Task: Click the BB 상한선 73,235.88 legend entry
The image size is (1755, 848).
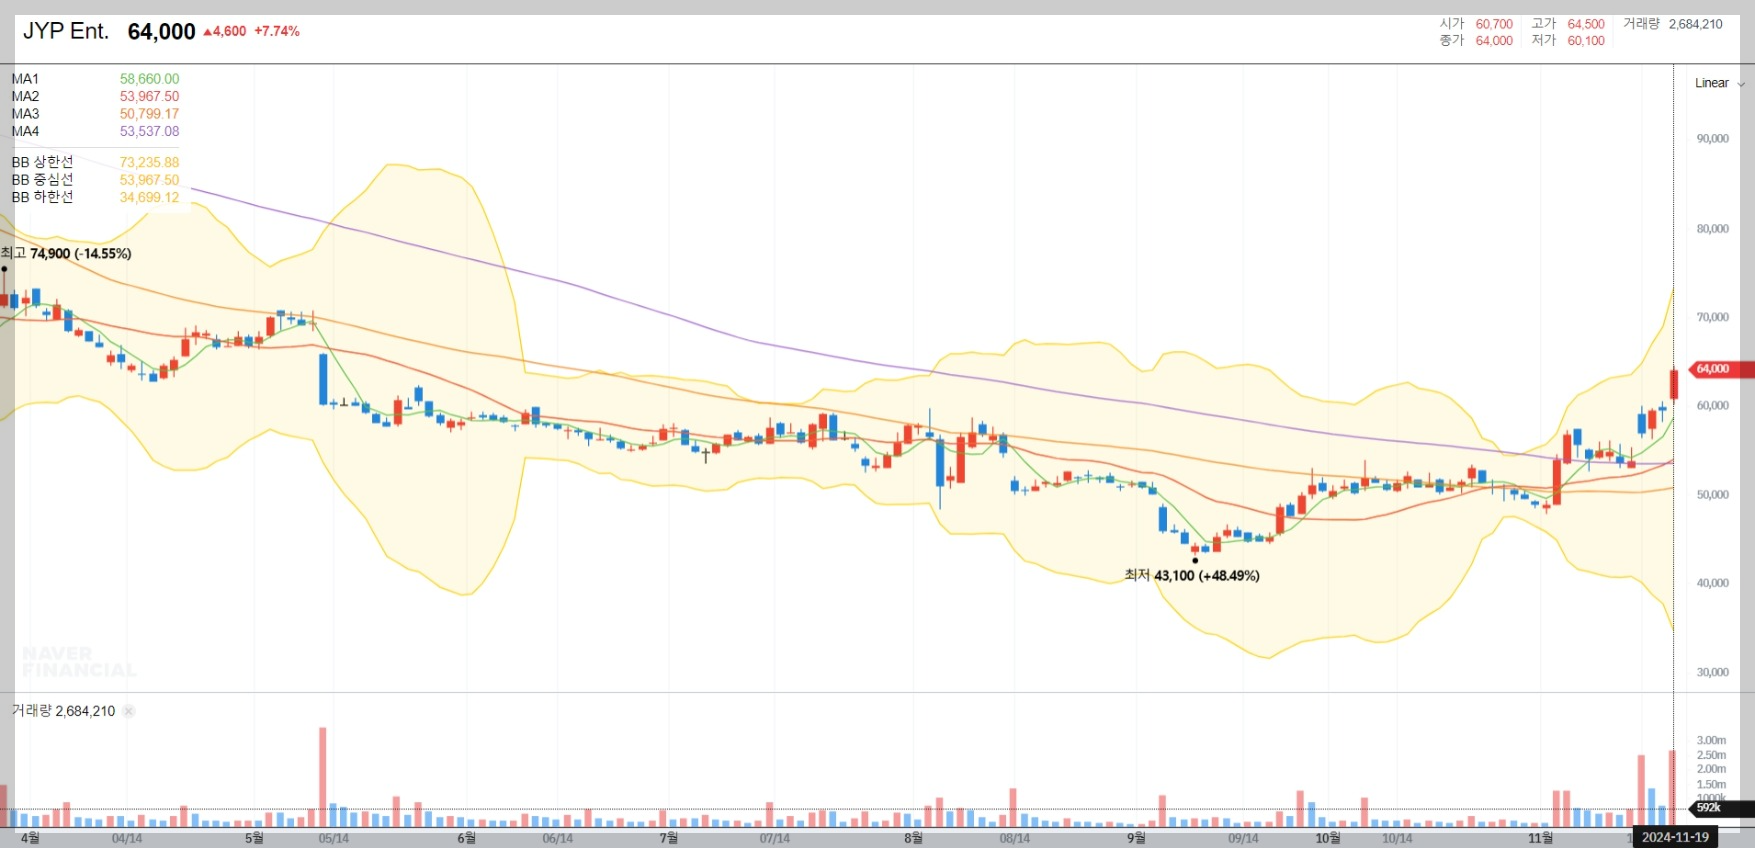Action: (x=95, y=162)
